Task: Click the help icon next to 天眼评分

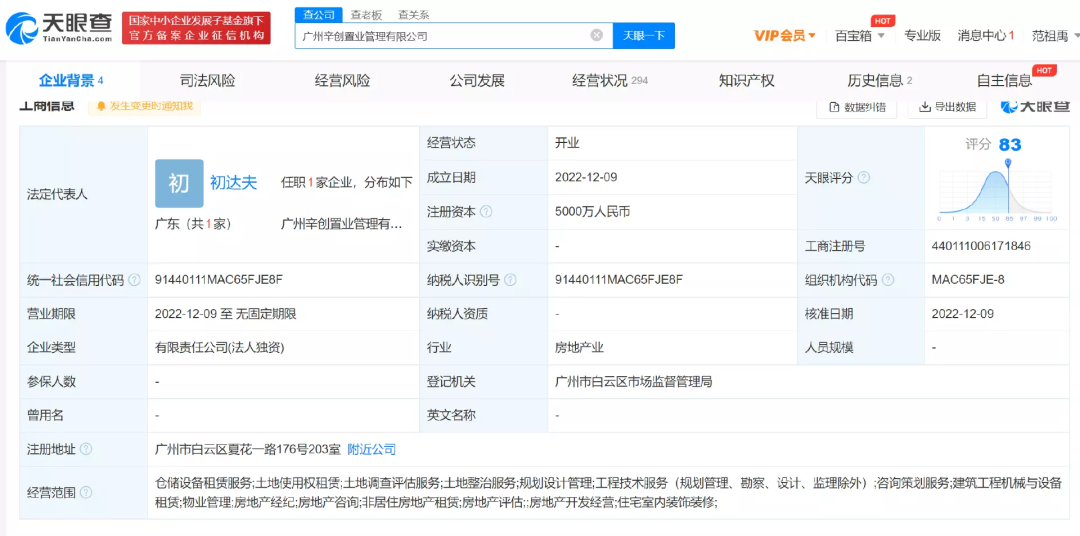Action: click(864, 178)
